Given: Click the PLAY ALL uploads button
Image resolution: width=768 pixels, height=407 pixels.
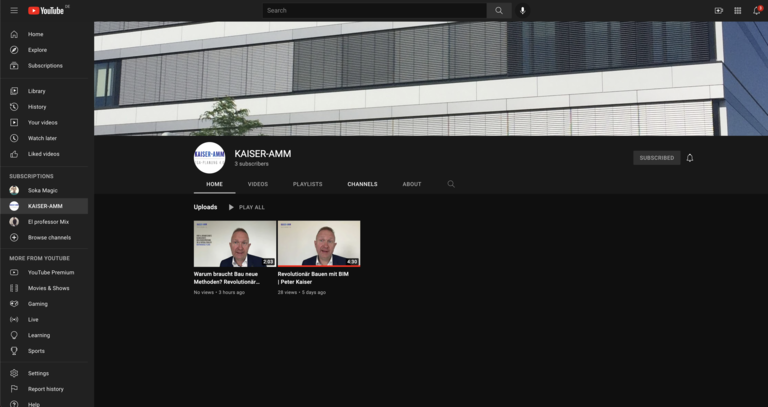Looking at the screenshot, I should (246, 207).
